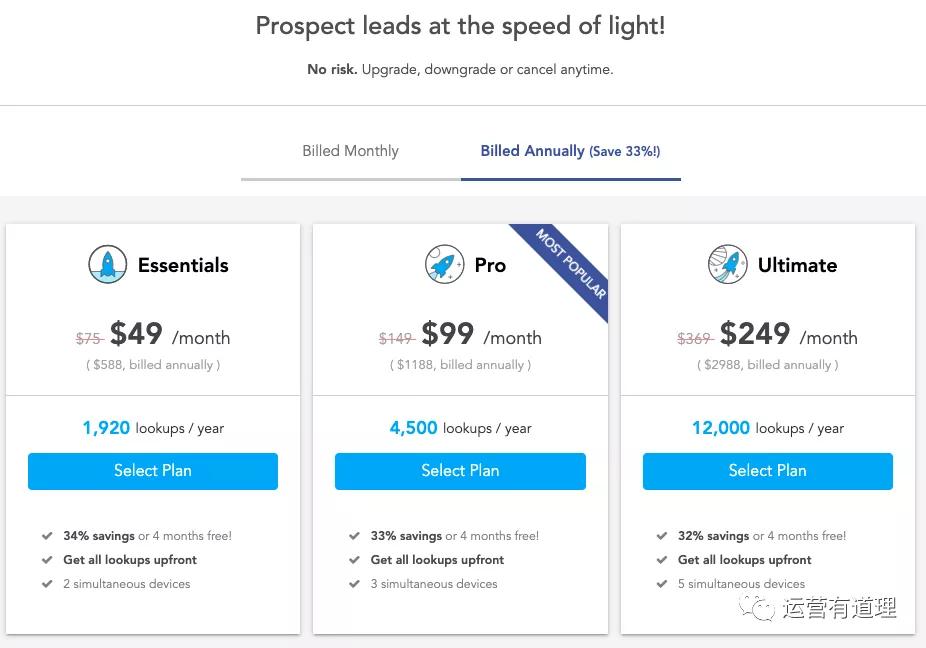Select Plan for the Pro tier
This screenshot has width=926, height=648.
pyautogui.click(x=460, y=470)
